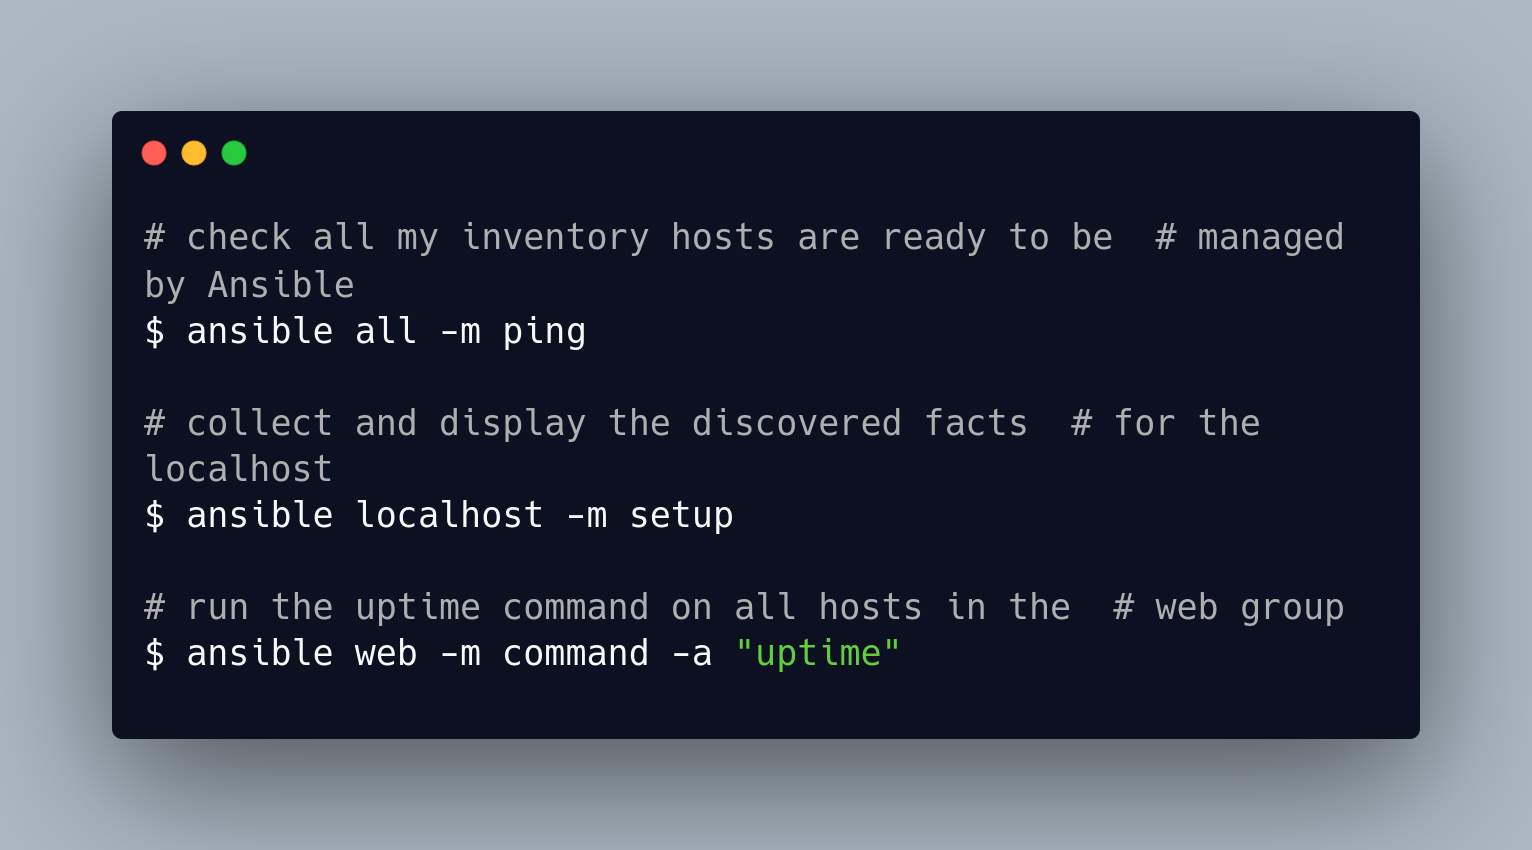Screen dimensions: 1532x850
Task: Click the grey 'localhost' comment line
Action: coord(238,469)
